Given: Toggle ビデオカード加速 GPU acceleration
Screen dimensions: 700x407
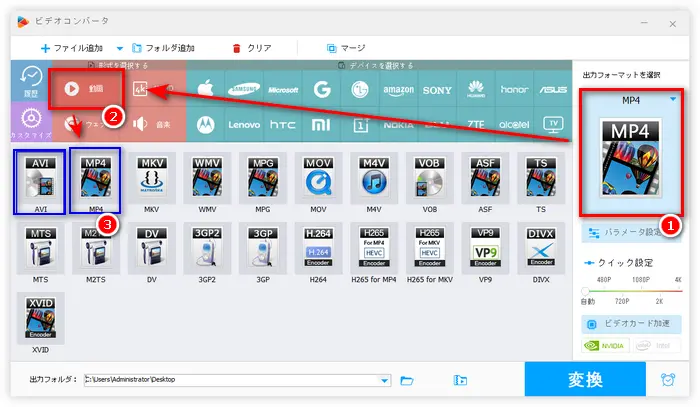Looking at the screenshot, I should (631, 324).
